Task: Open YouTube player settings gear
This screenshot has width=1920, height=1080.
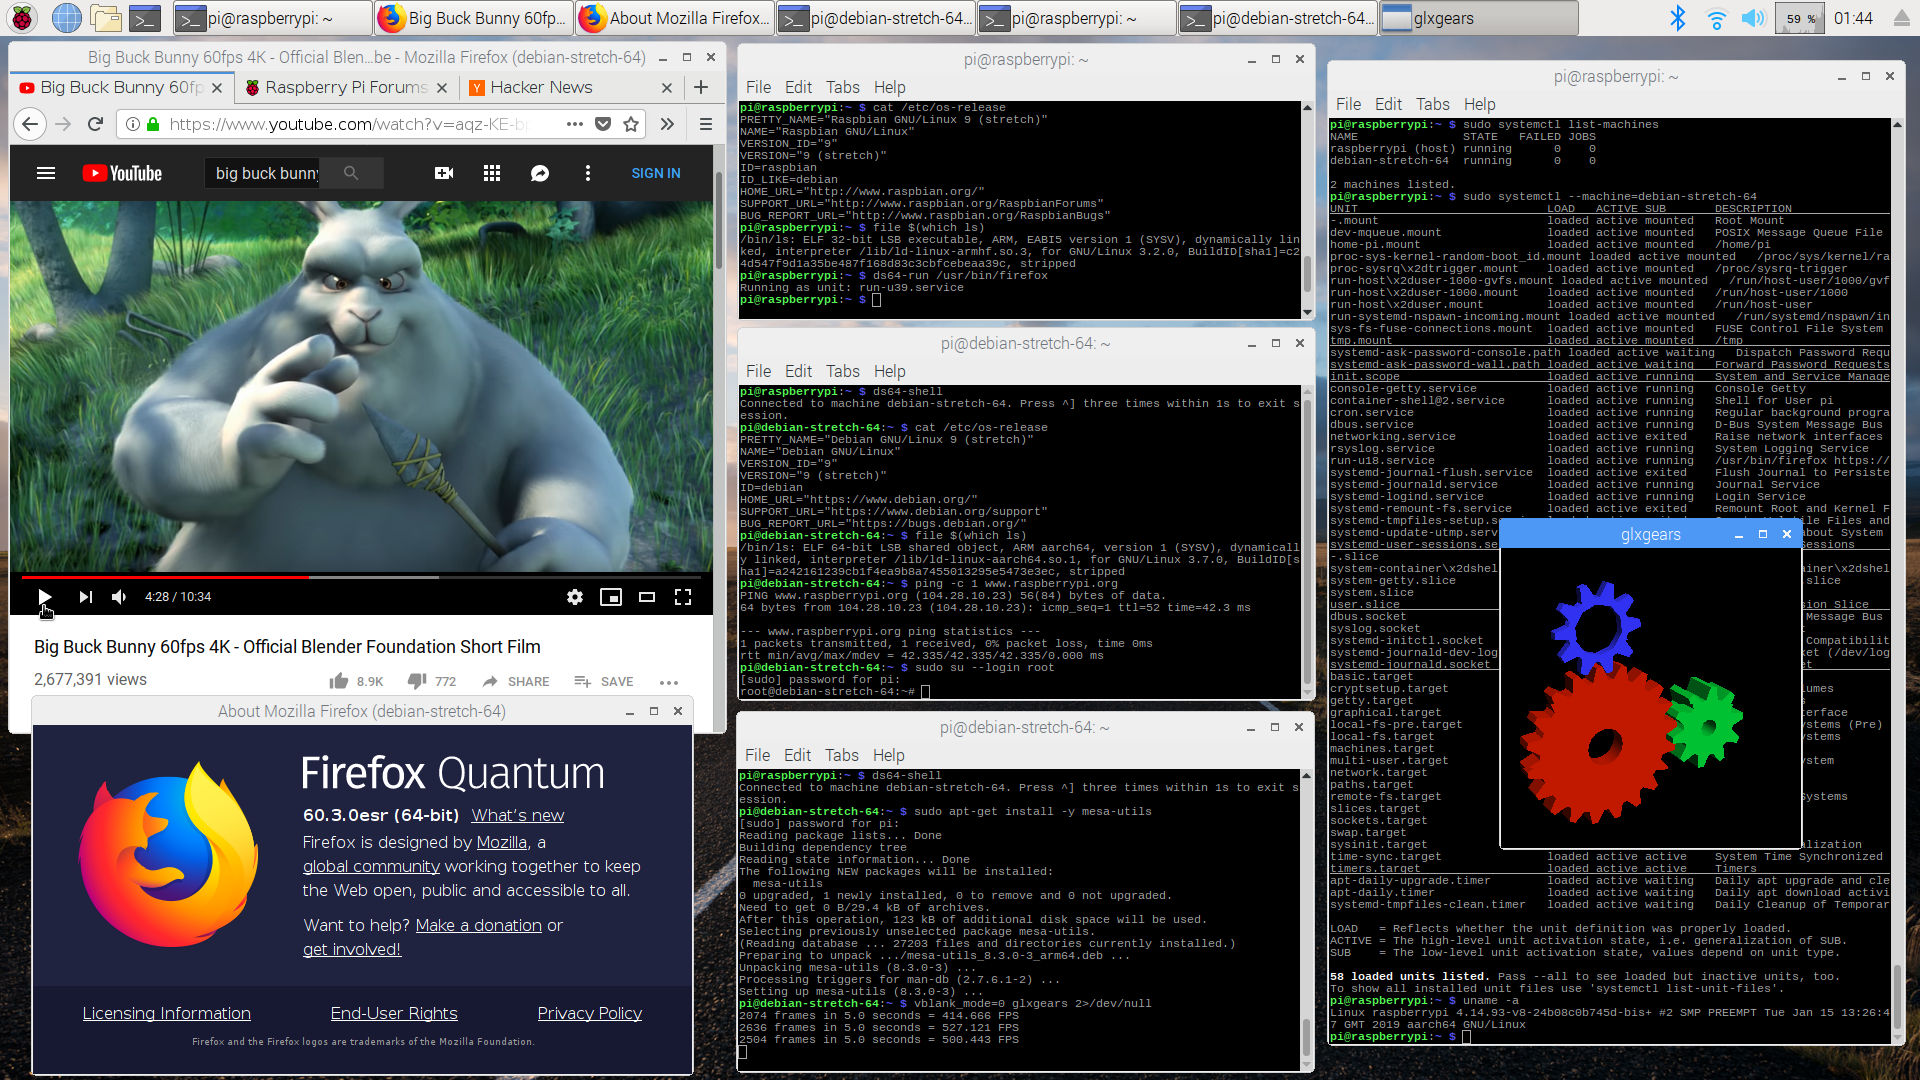Action: coord(574,597)
